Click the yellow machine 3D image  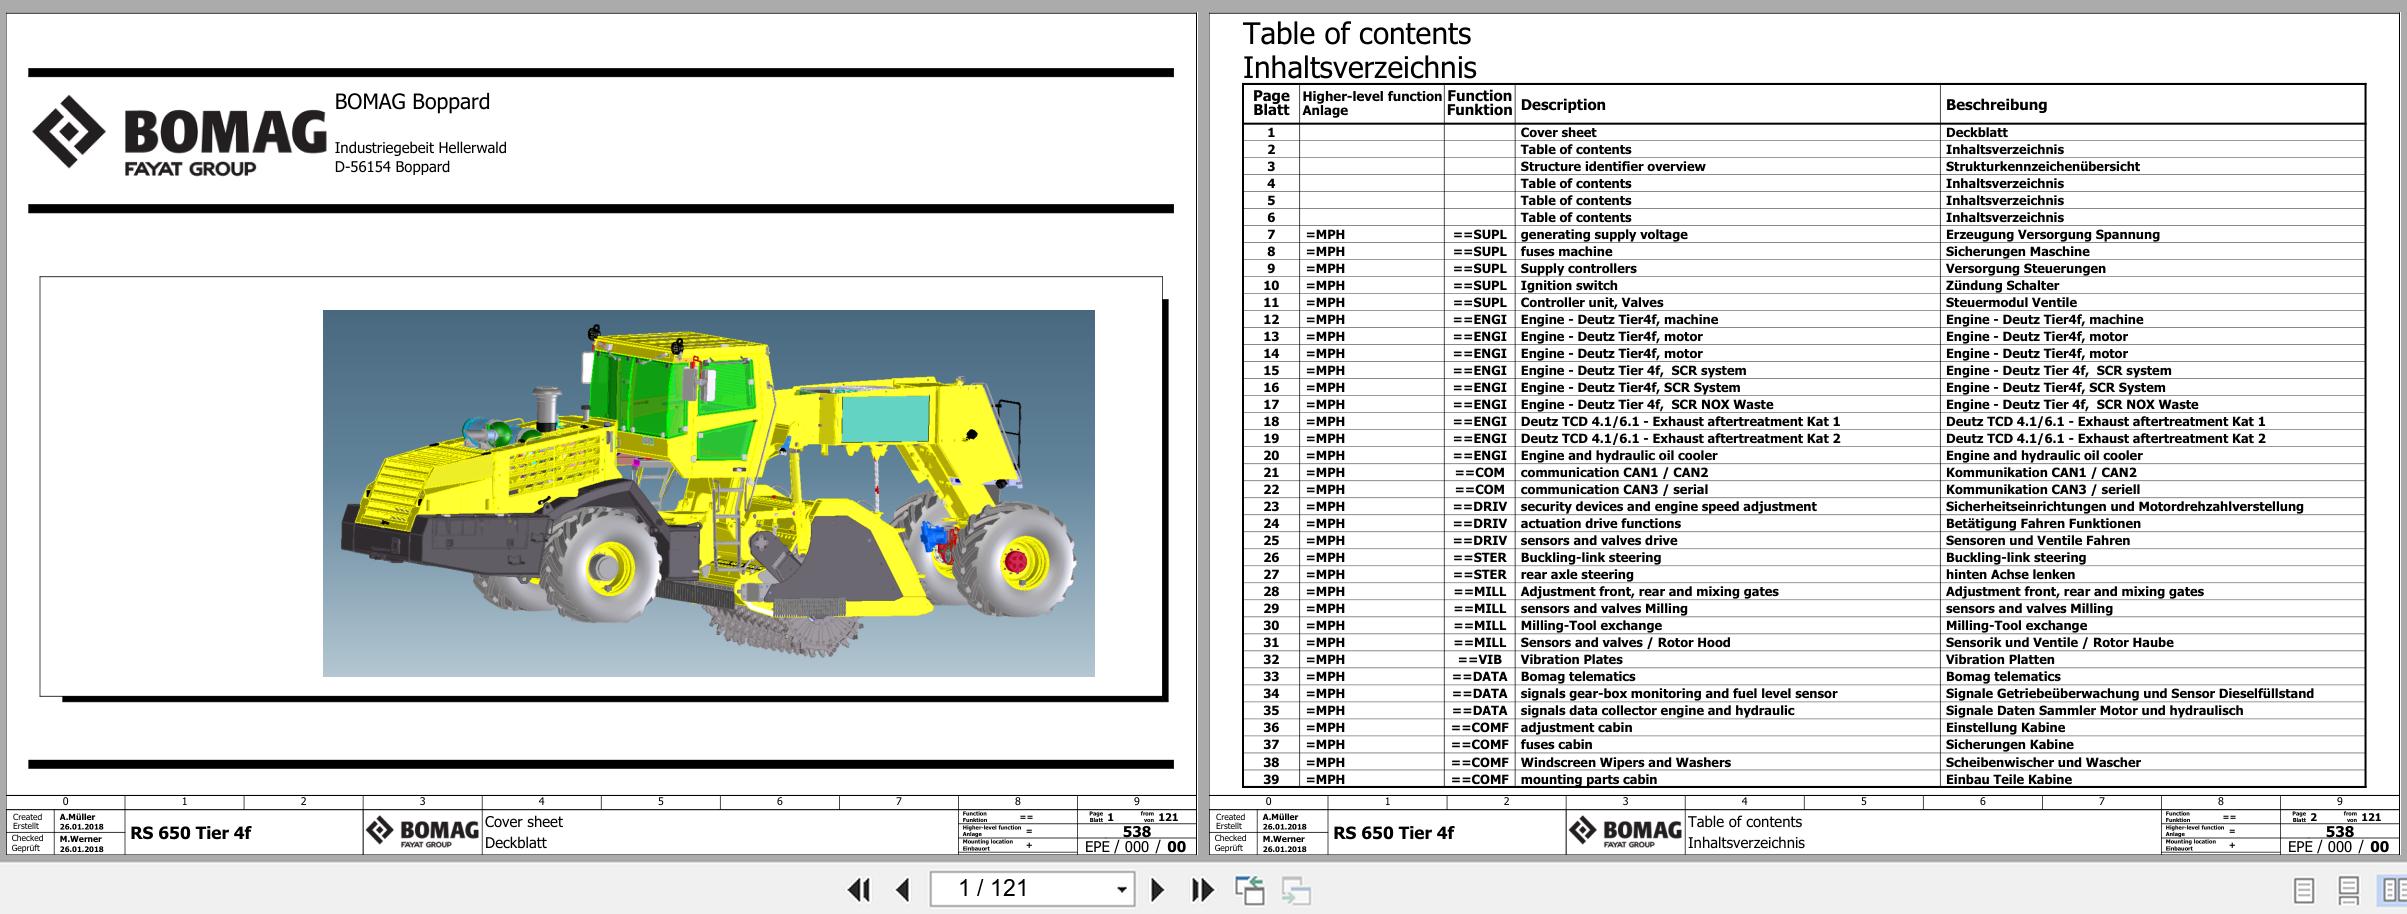708,493
